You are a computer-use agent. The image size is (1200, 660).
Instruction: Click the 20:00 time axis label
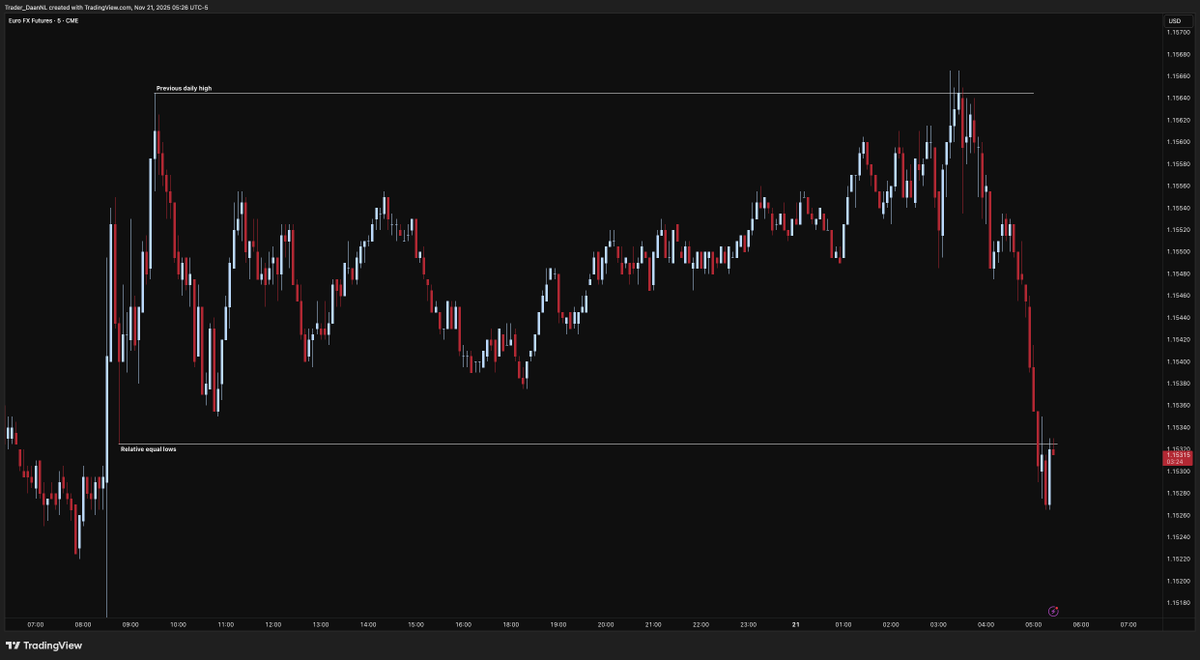tap(606, 625)
